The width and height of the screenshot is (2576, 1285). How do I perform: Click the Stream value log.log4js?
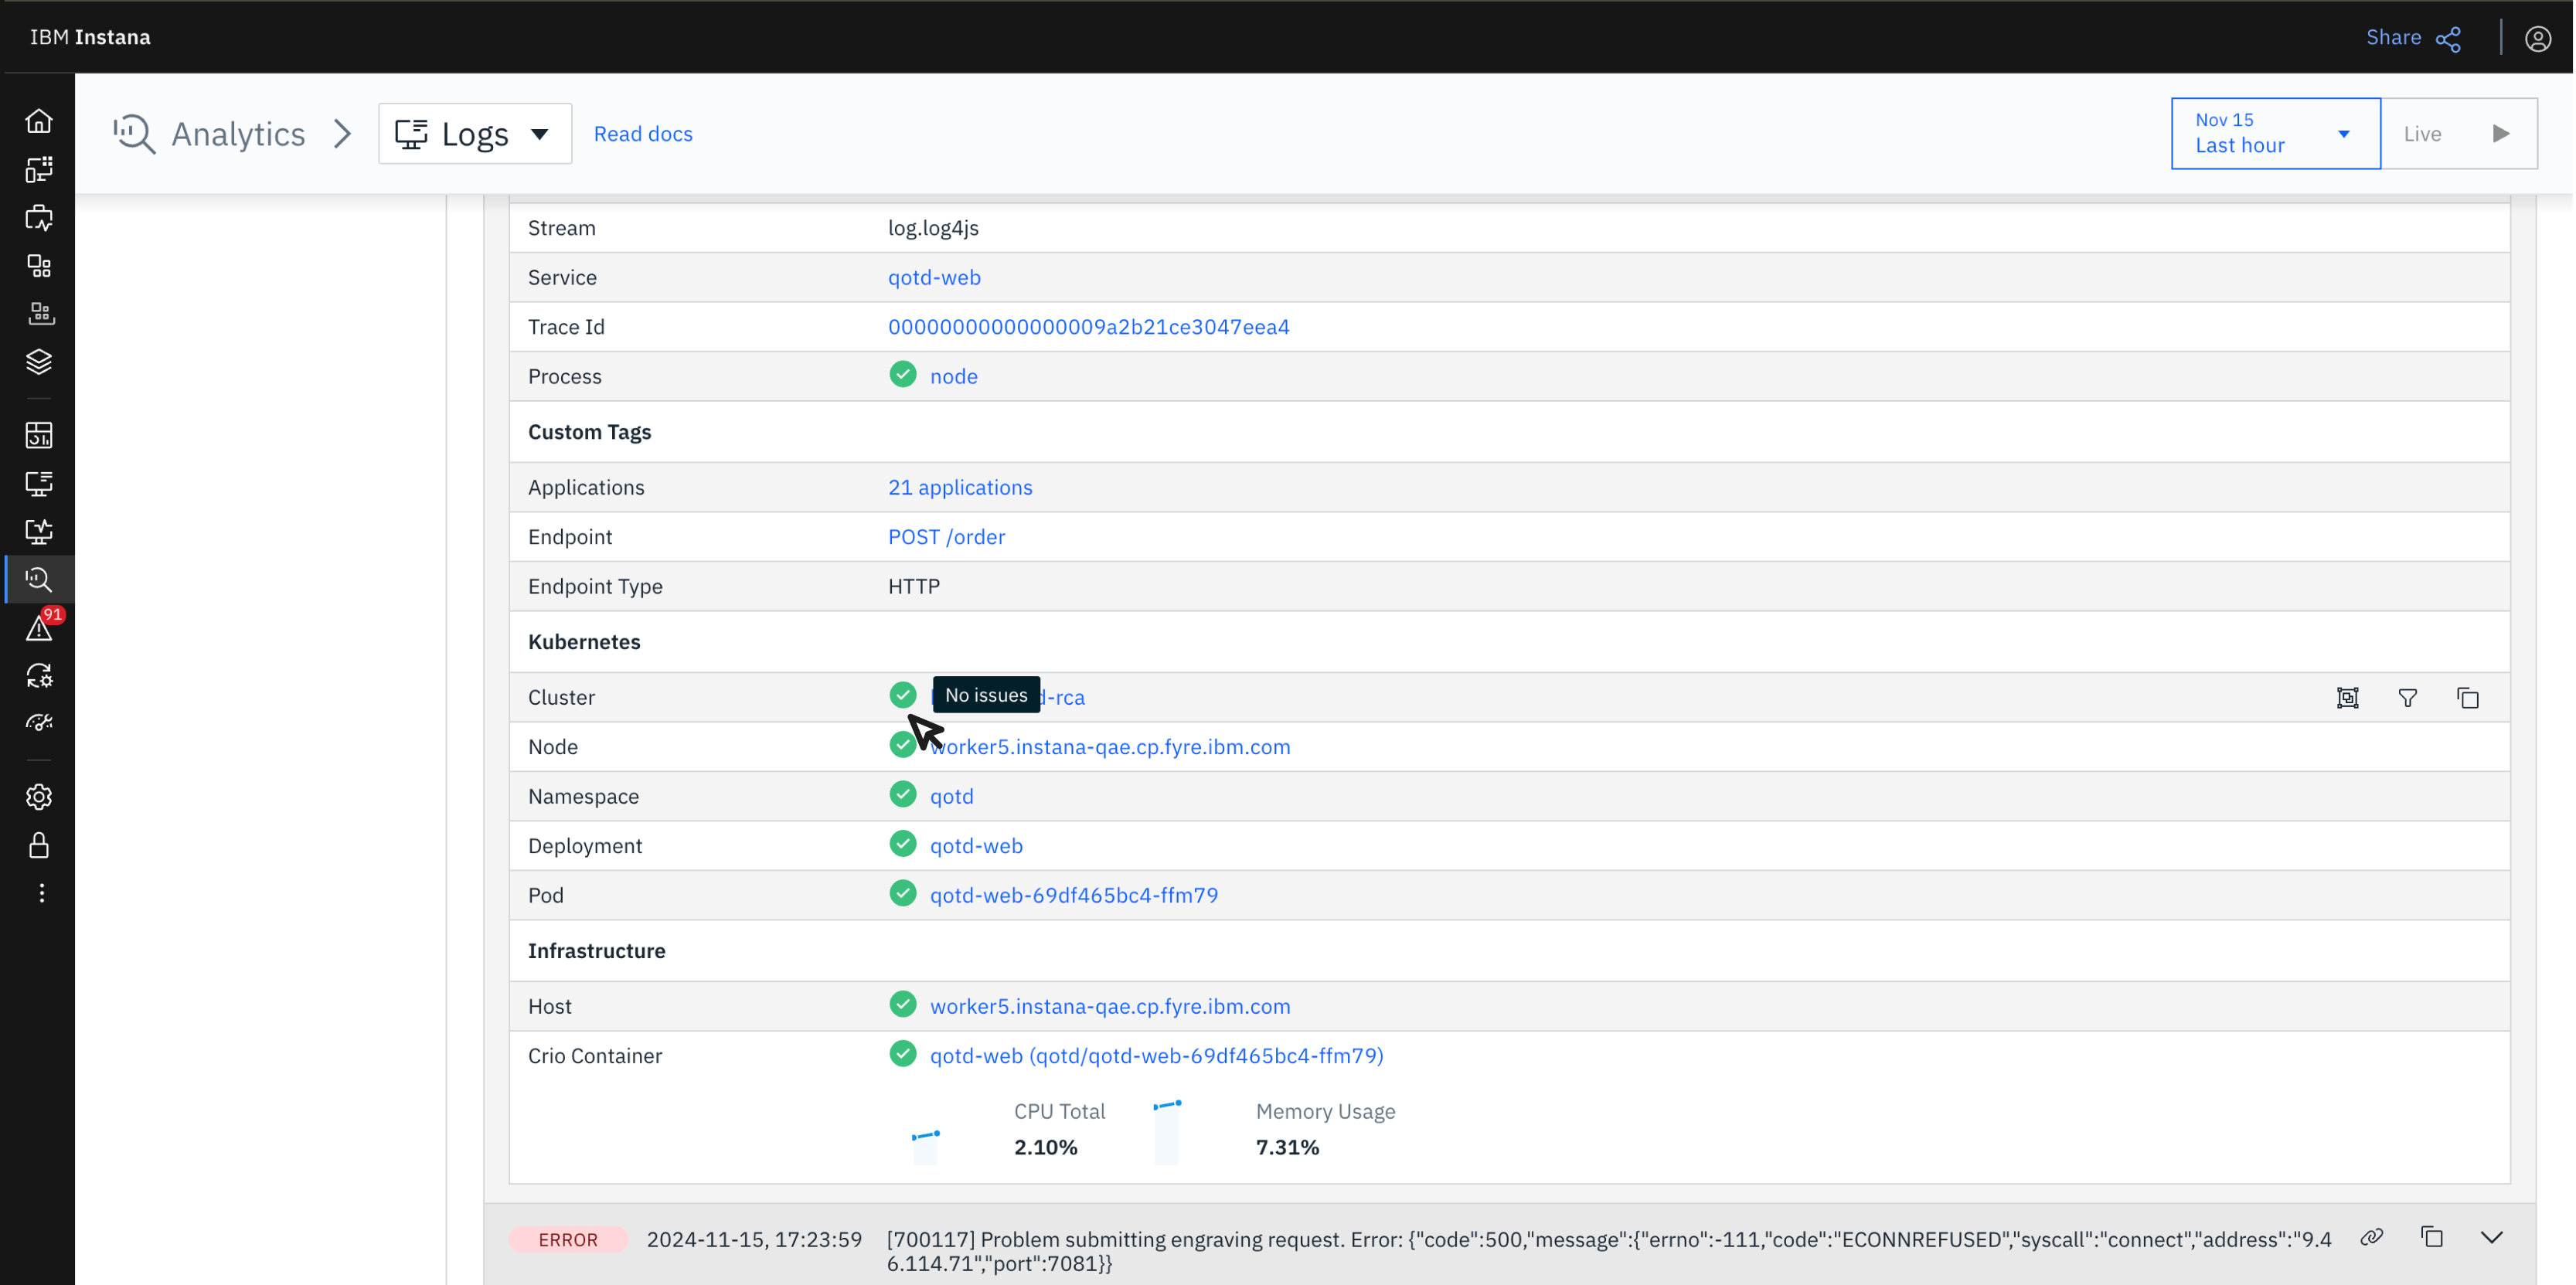pos(933,228)
